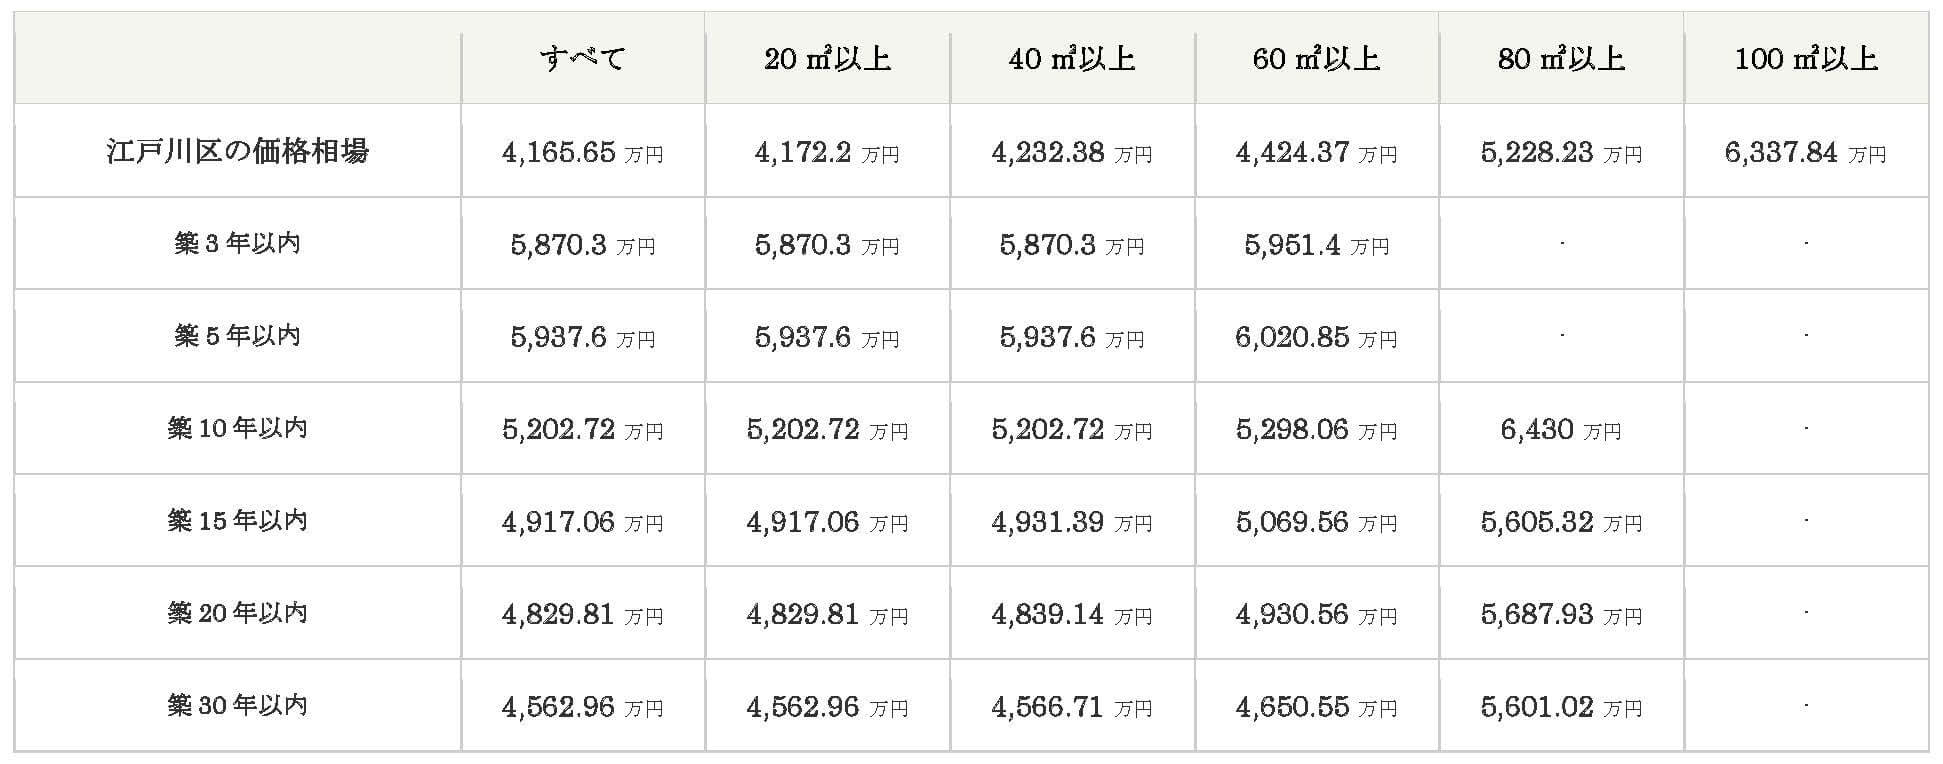The height and width of the screenshot is (764, 1943).
Task: Select the 築20年以内 row label
Action: 238,613
